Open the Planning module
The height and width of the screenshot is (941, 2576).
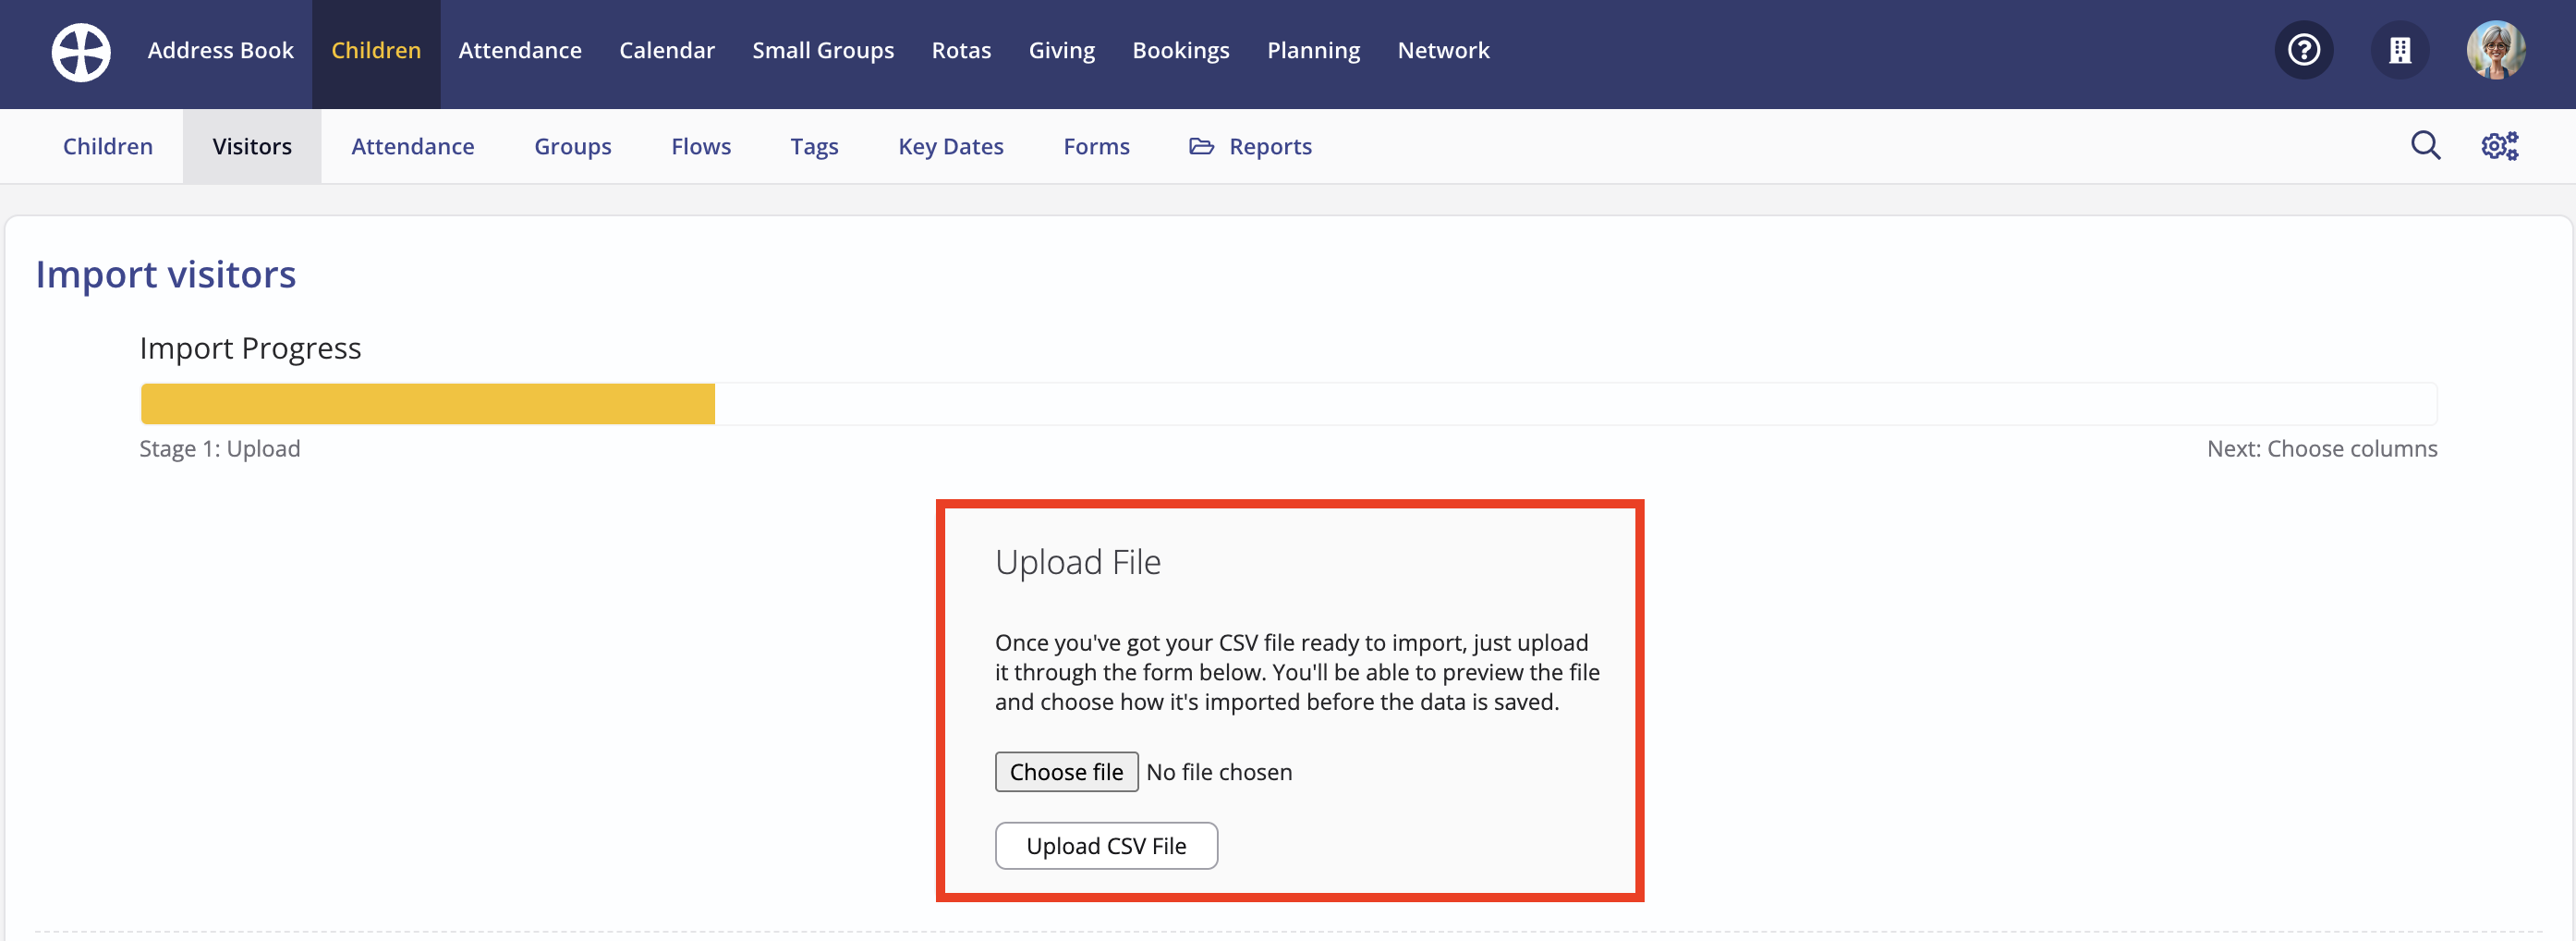coord(1313,50)
